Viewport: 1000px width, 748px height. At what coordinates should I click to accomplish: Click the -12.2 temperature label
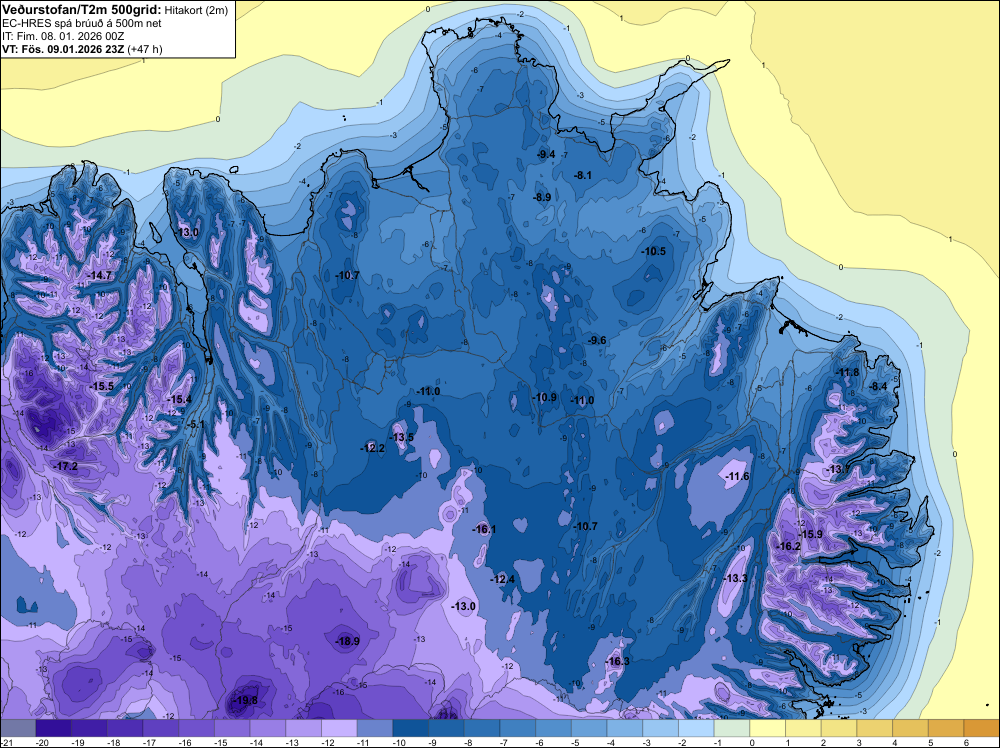click(x=372, y=448)
